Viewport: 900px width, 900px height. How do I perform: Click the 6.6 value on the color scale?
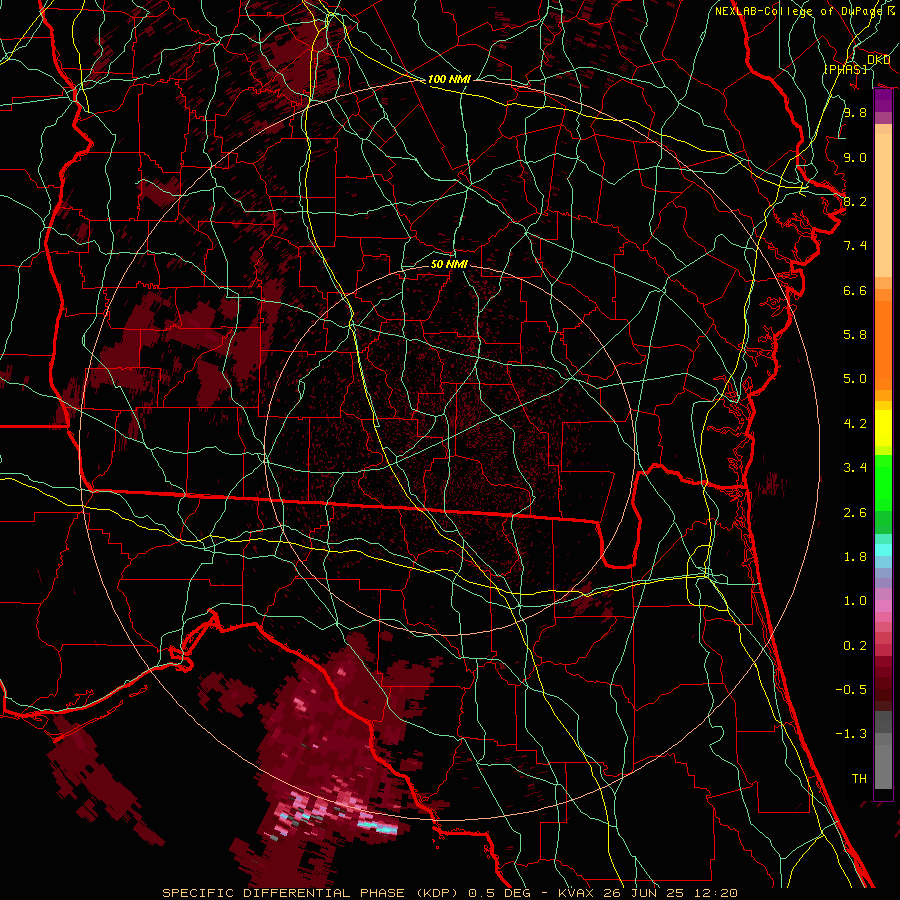point(855,290)
